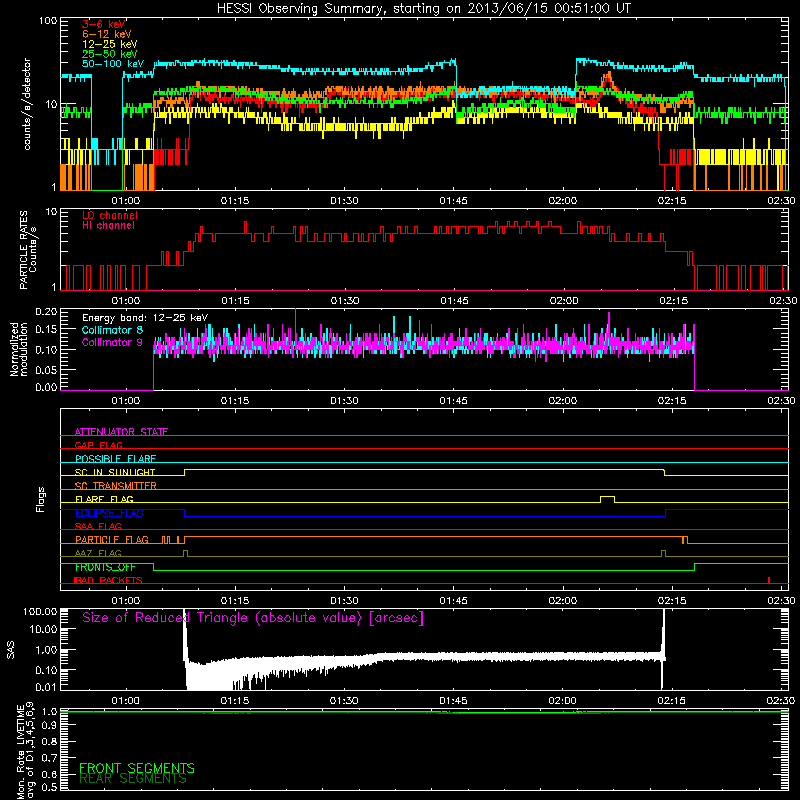Click the red tick on the BAD PACKETS line
800x800 pixels.
point(769,580)
